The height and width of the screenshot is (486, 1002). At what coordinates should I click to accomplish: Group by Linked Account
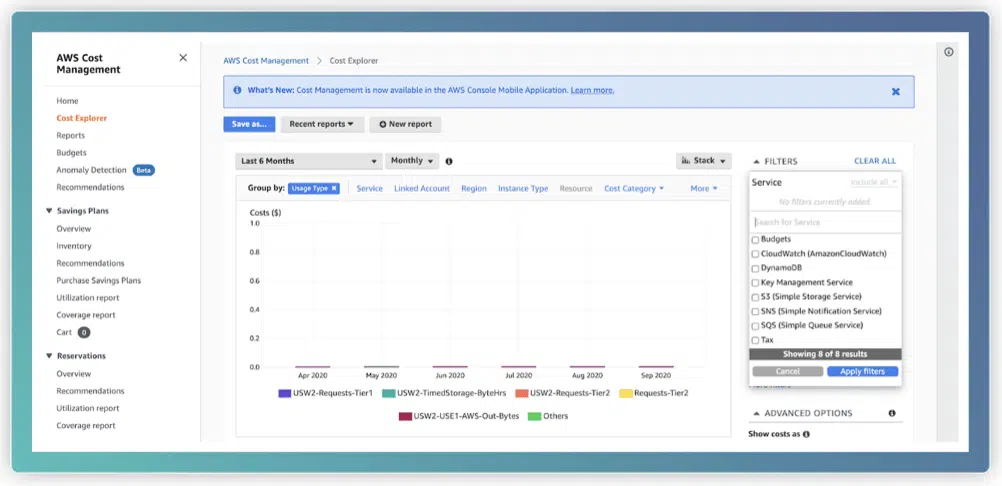pos(422,188)
